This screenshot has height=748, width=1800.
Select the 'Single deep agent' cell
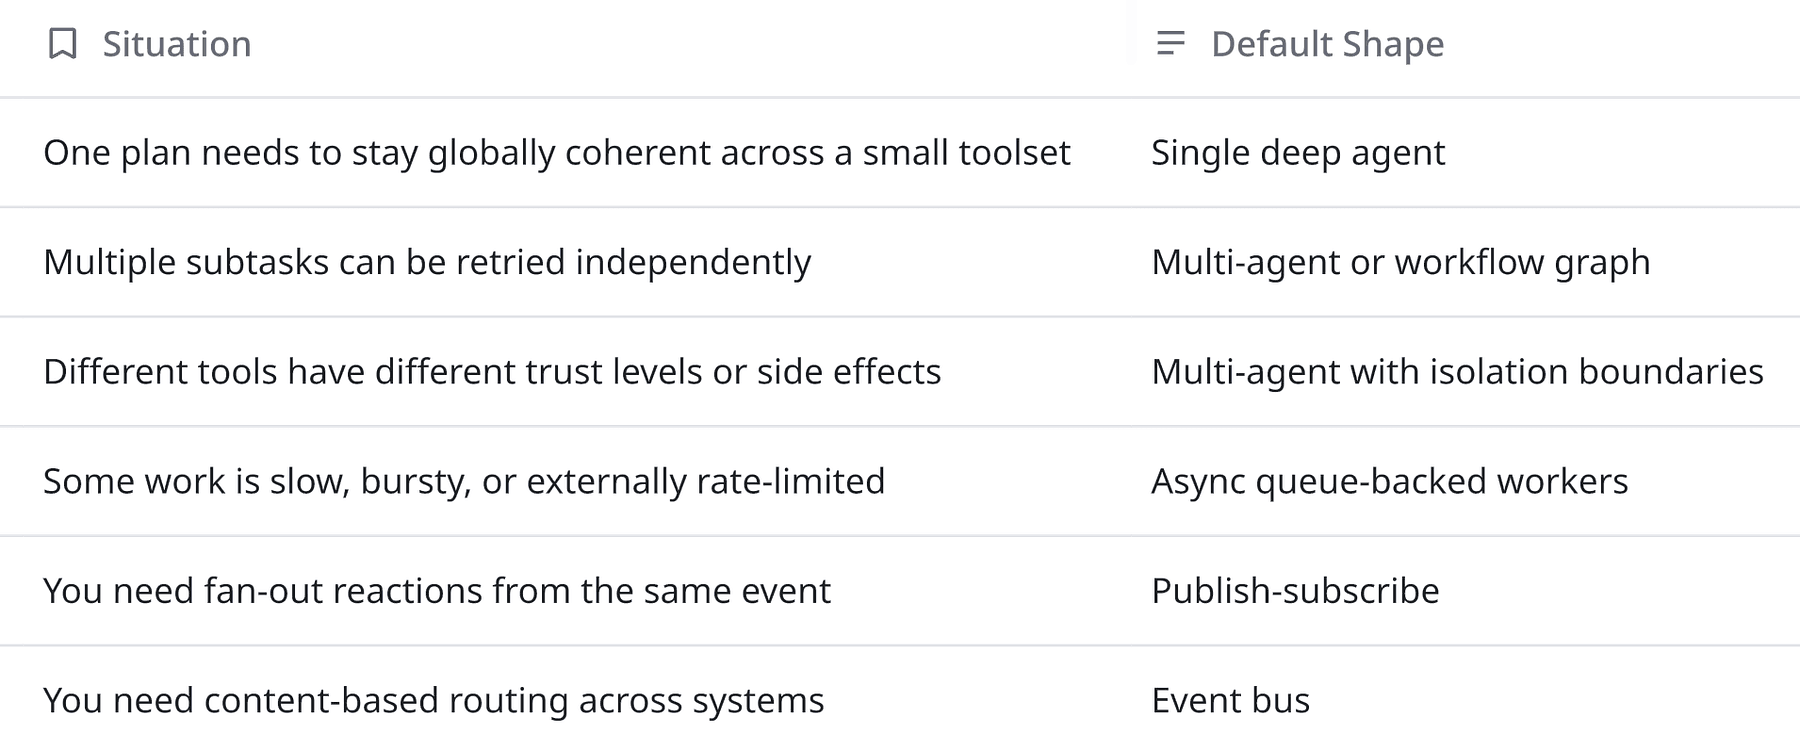1297,153
